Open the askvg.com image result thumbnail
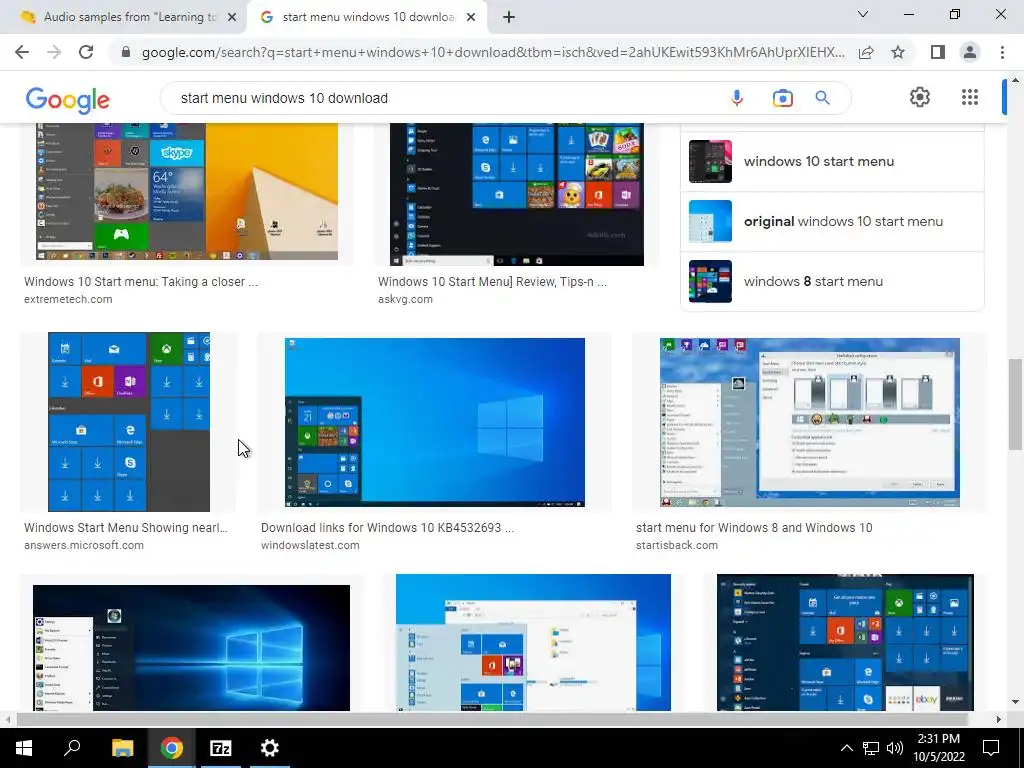Screen dimensions: 1024x768 [517, 194]
